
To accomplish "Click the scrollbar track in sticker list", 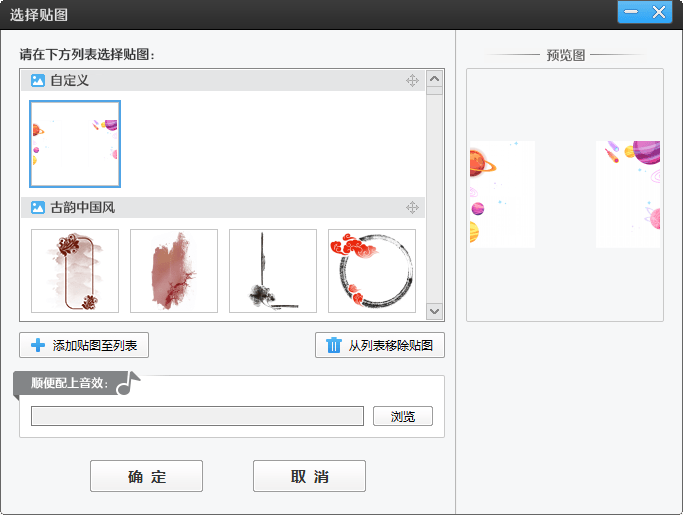I will 434,199.
